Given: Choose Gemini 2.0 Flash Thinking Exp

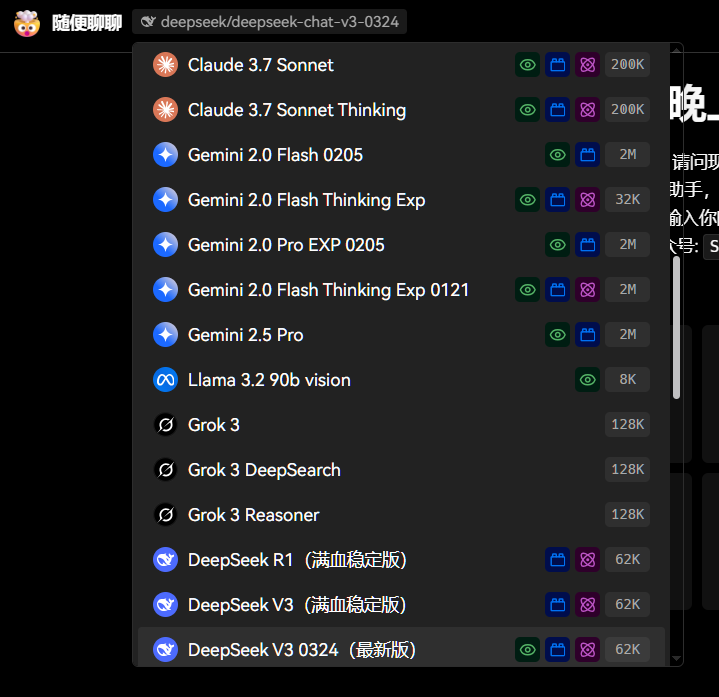Looking at the screenshot, I should click(401, 199).
